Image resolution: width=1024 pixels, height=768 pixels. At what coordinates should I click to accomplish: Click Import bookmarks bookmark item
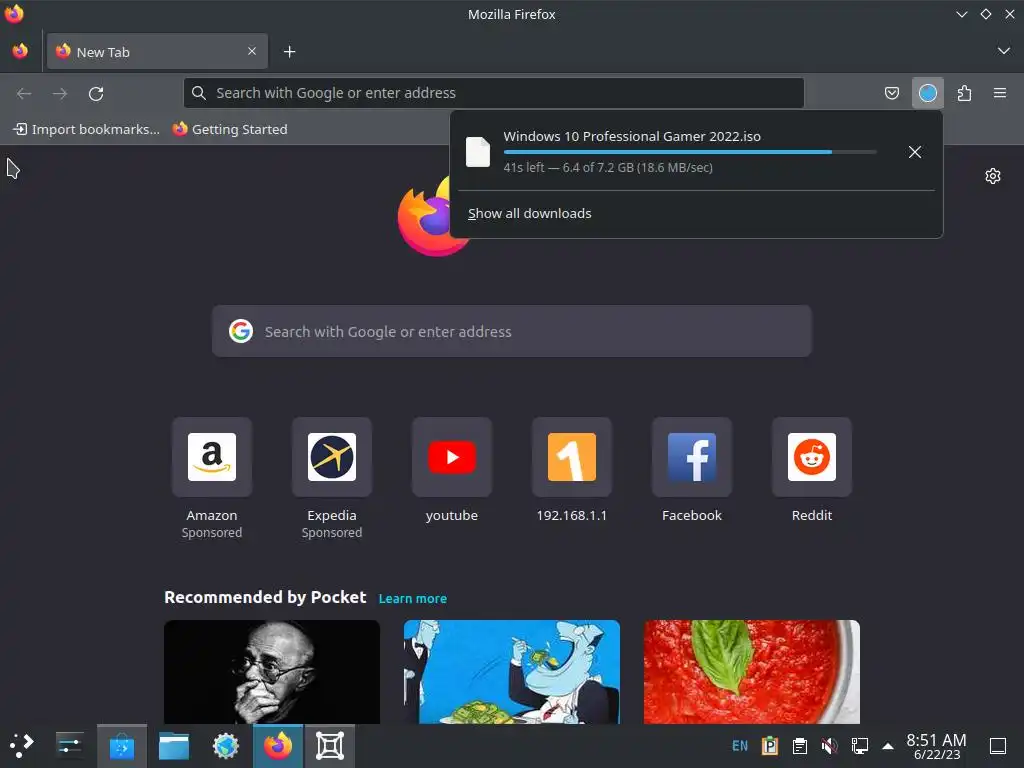coord(86,129)
